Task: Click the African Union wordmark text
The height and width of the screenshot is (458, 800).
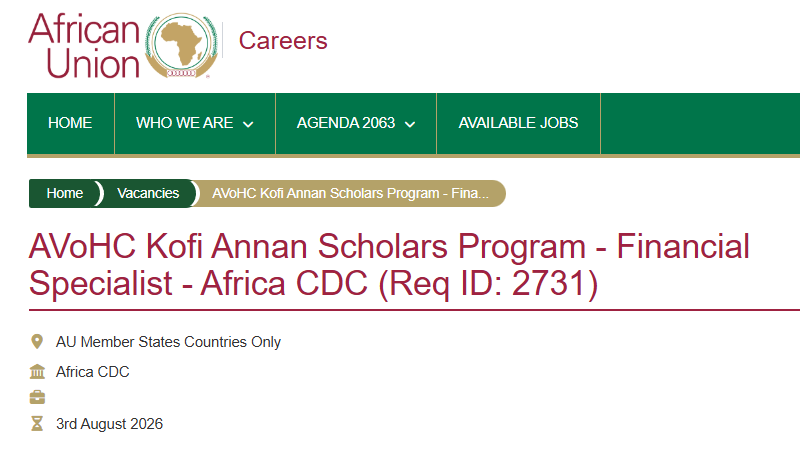Action: 84,45
